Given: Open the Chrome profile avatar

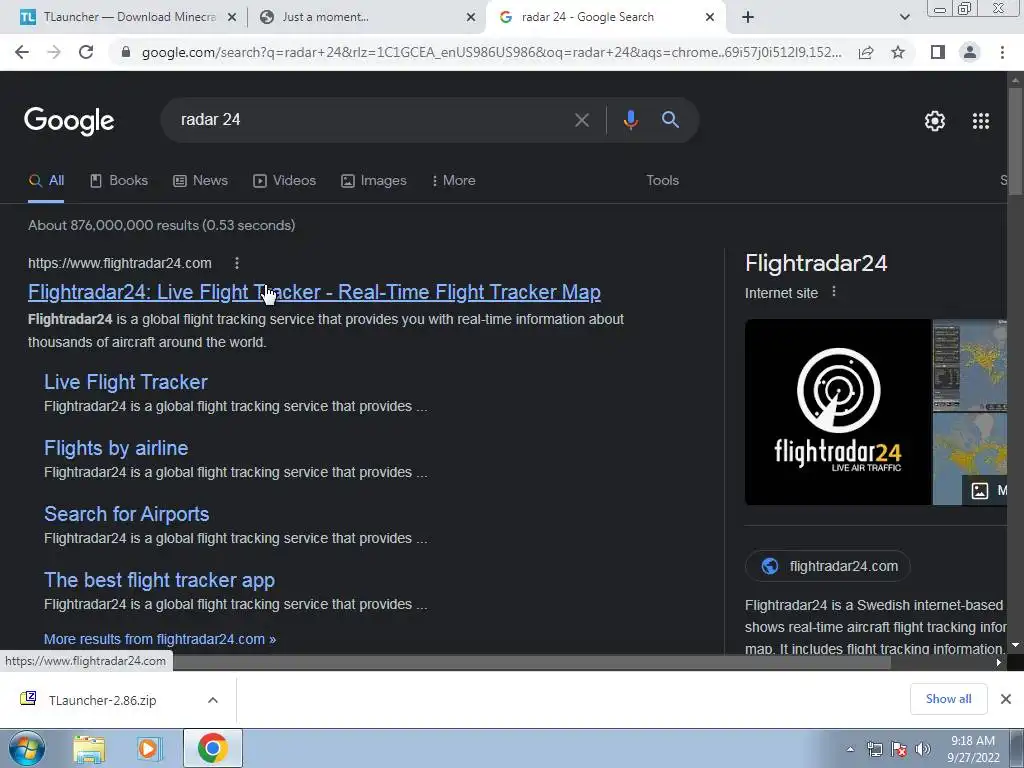Looking at the screenshot, I should [x=970, y=52].
